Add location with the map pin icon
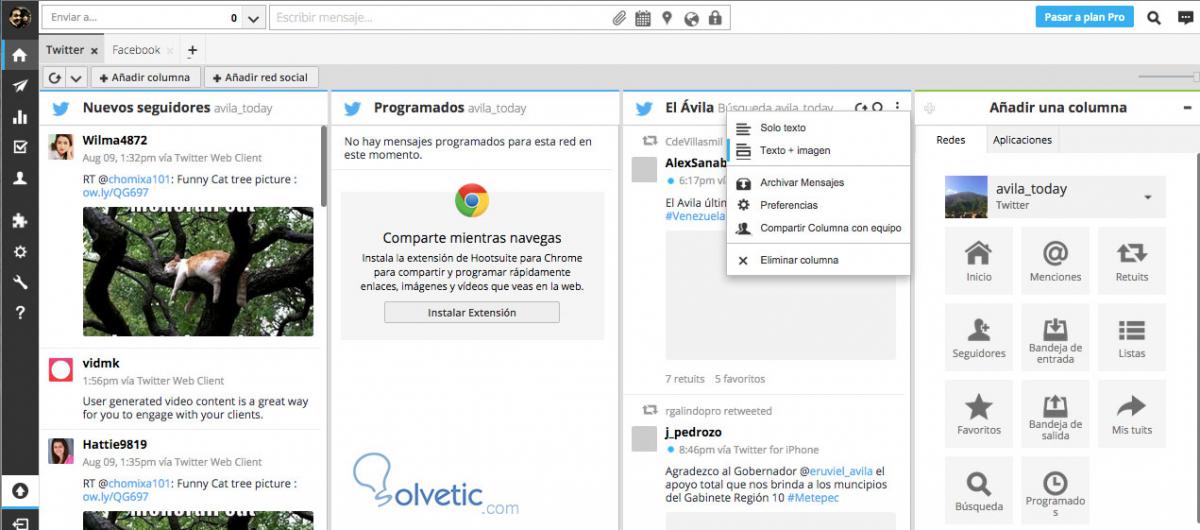This screenshot has width=1200, height=530. tap(667, 18)
